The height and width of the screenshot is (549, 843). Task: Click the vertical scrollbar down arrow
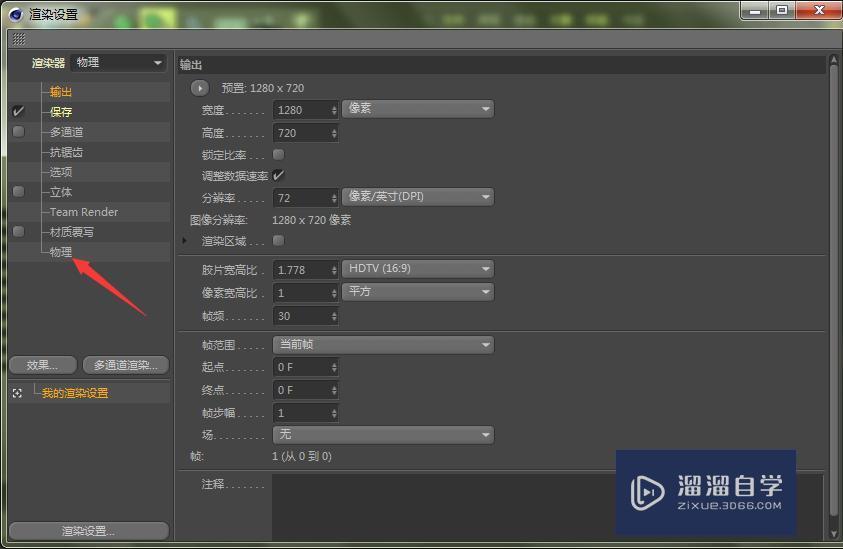834,533
